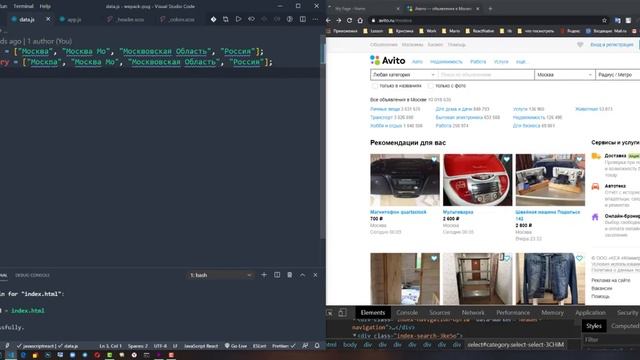This screenshot has width=640, height=360.
Task: Open the Москва location dropdown
Action: pos(564,75)
